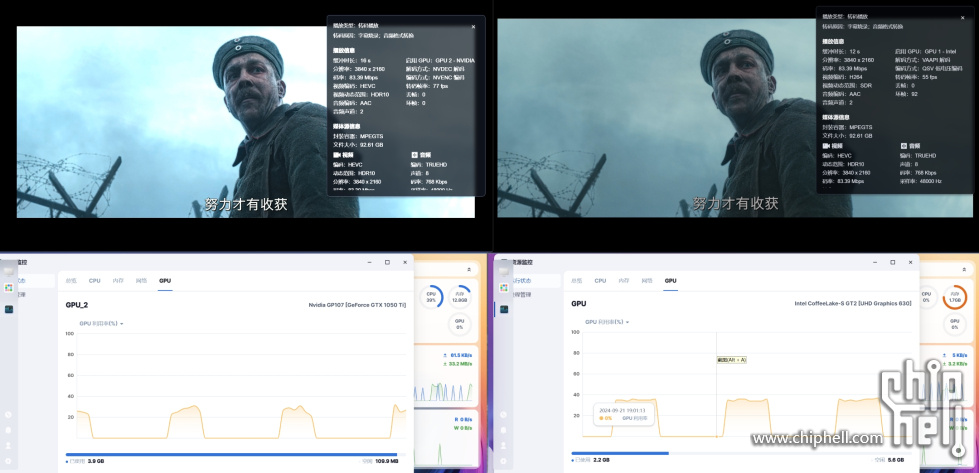Click the desktop icon at top of right window sidebar
Screen dimensions: 979x473
[x=504, y=271]
